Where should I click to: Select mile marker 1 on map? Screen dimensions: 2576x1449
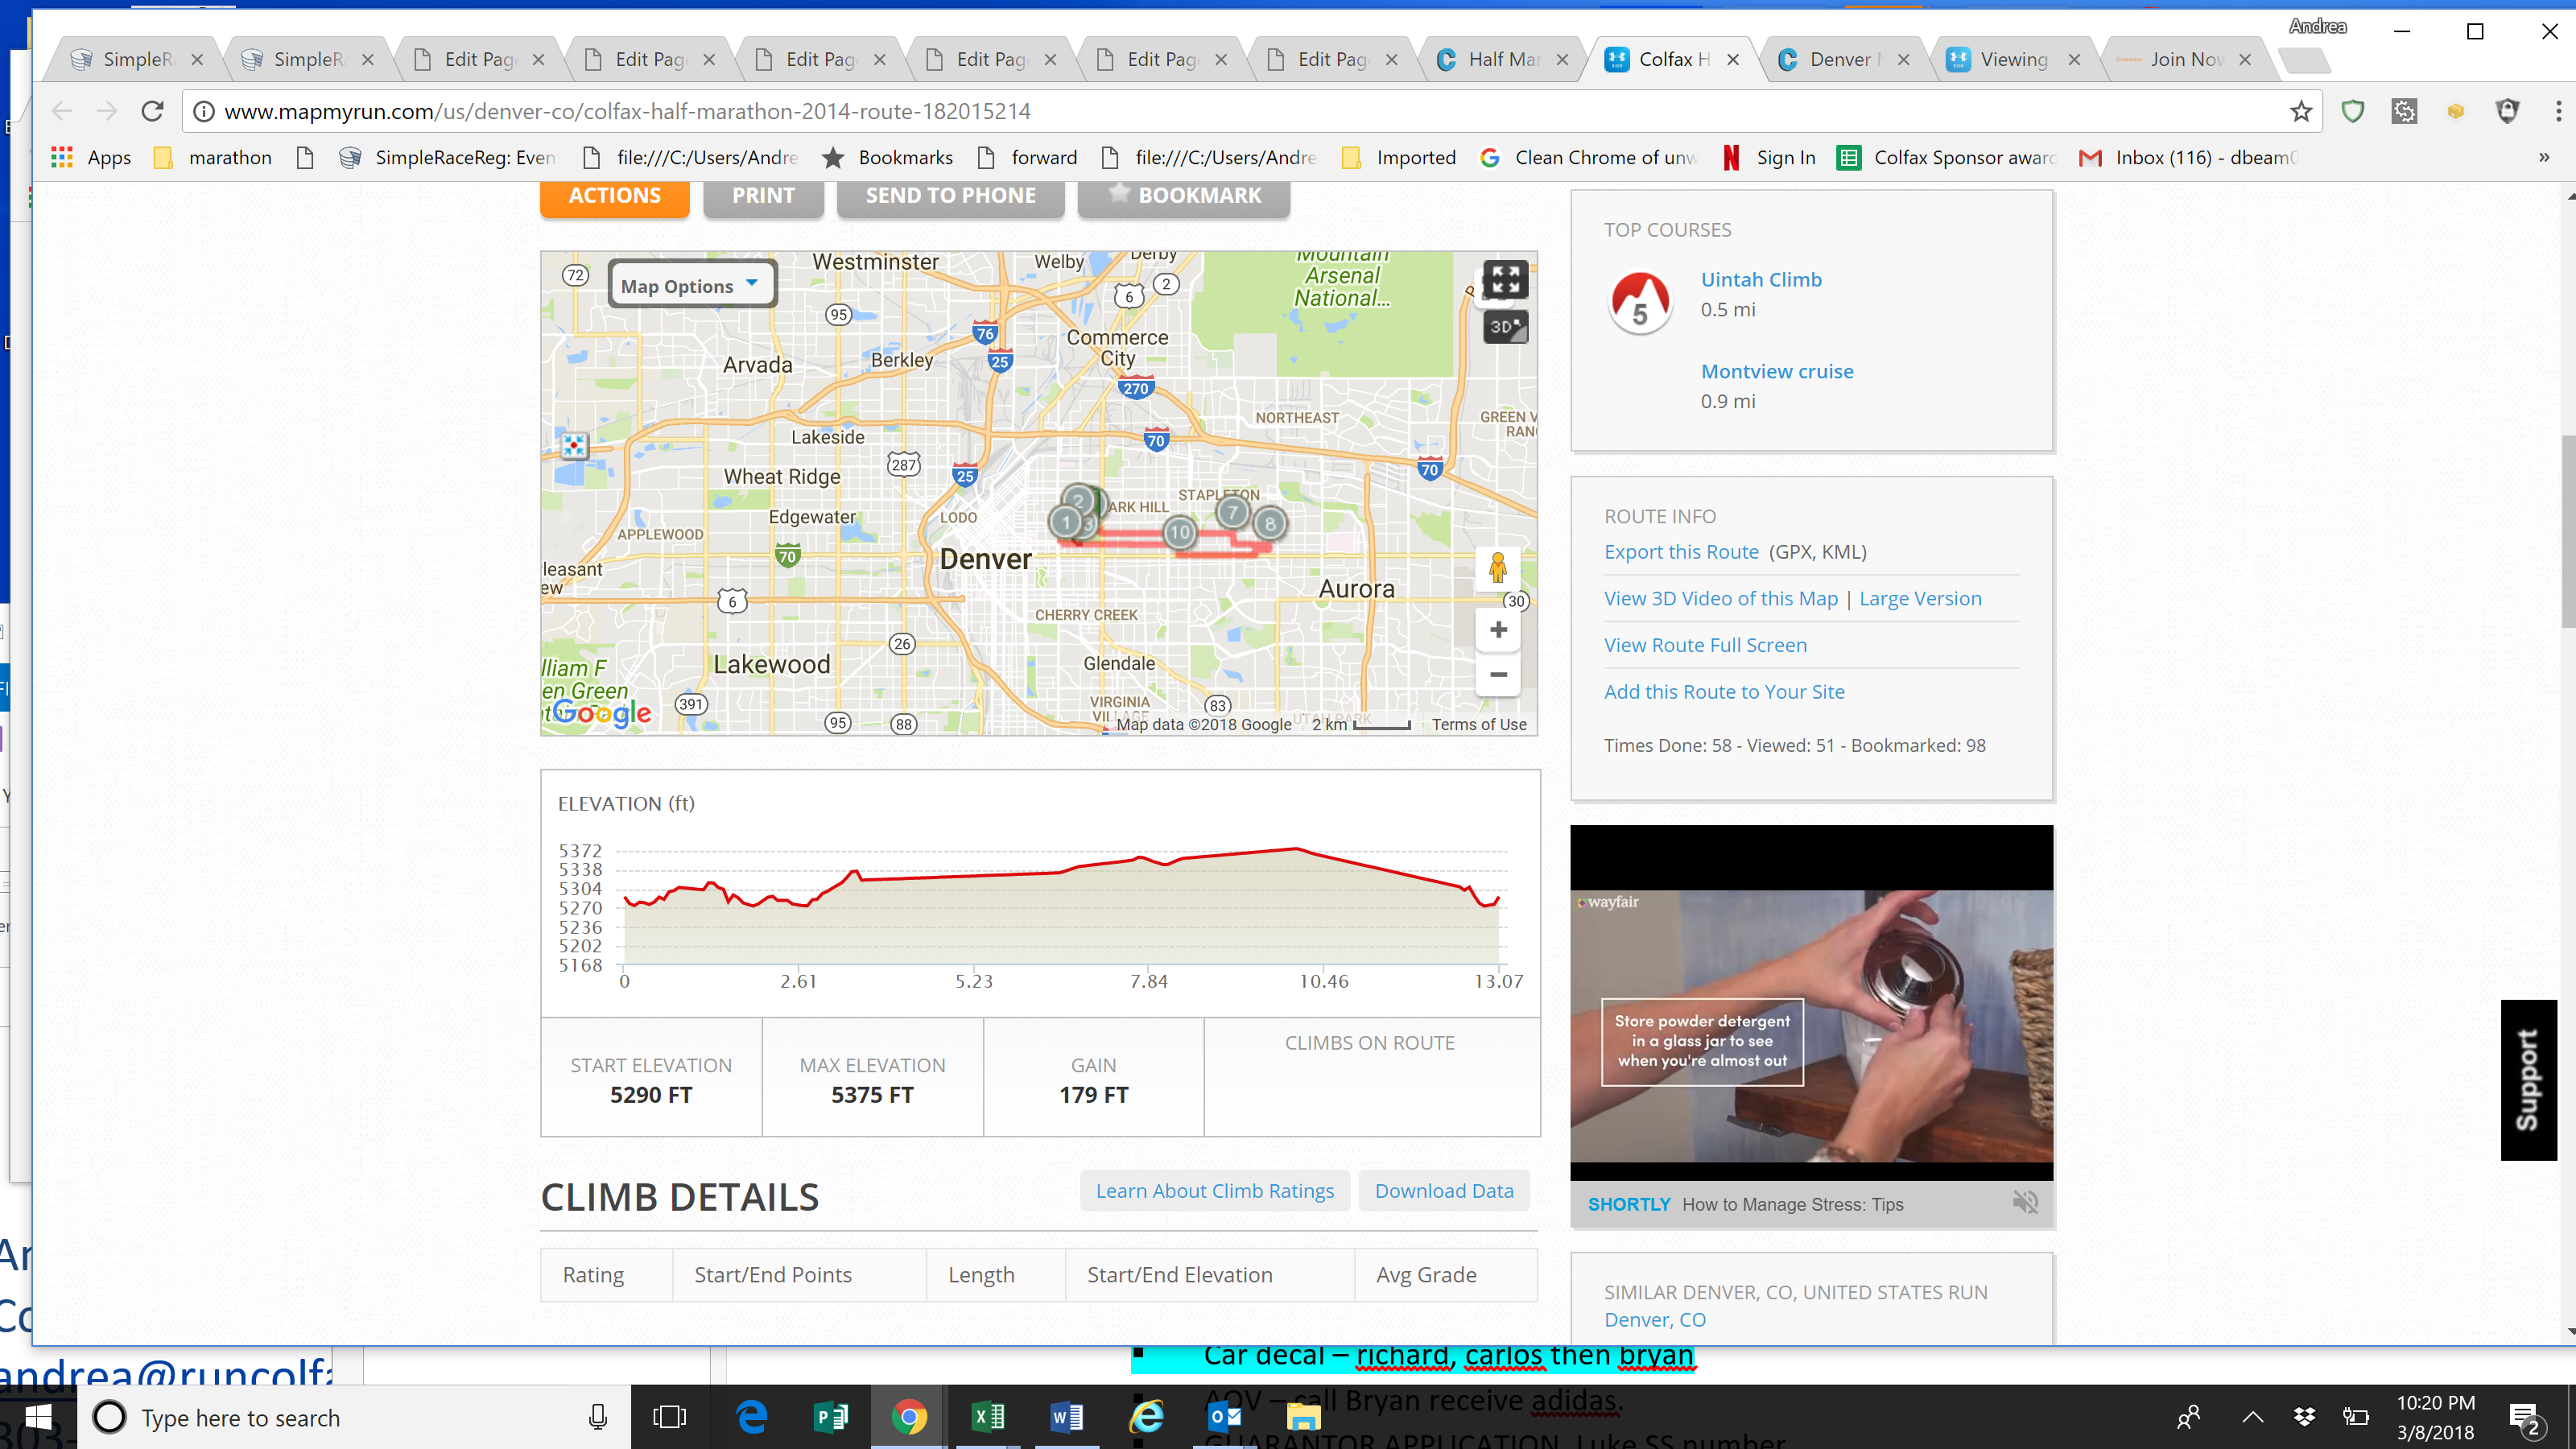1065,522
